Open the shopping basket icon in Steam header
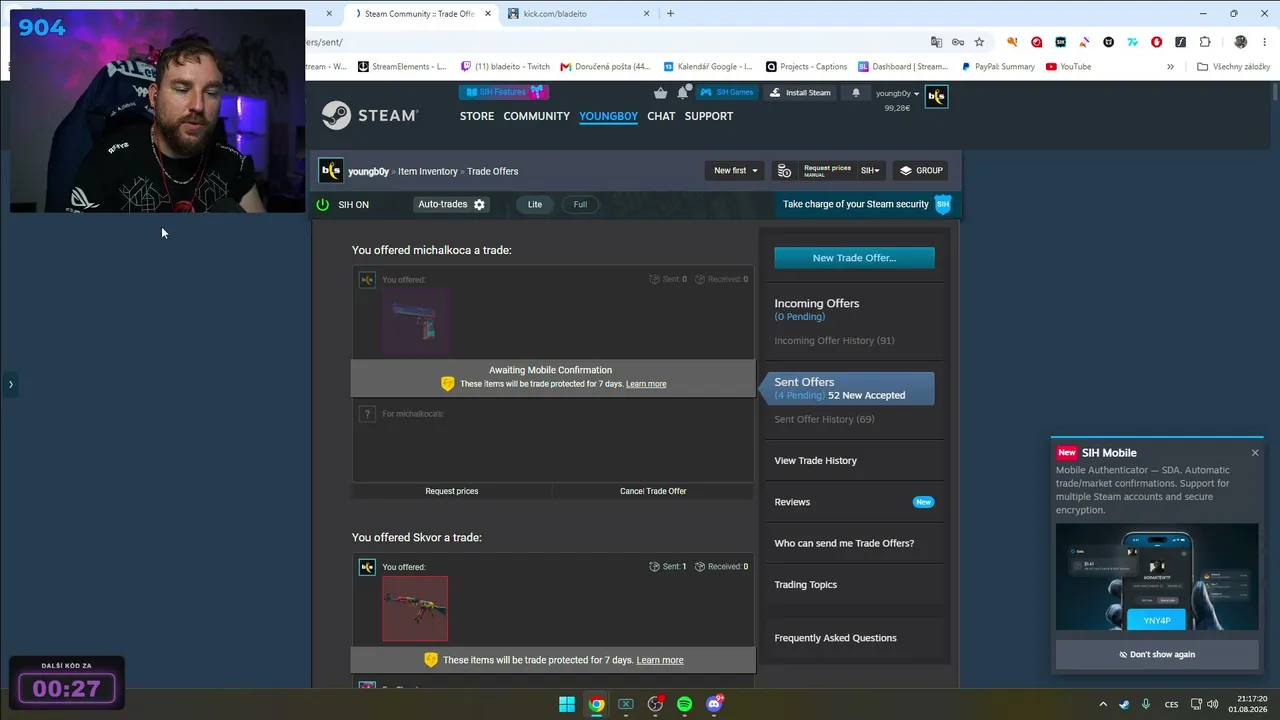The width and height of the screenshot is (1280, 720). click(660, 93)
